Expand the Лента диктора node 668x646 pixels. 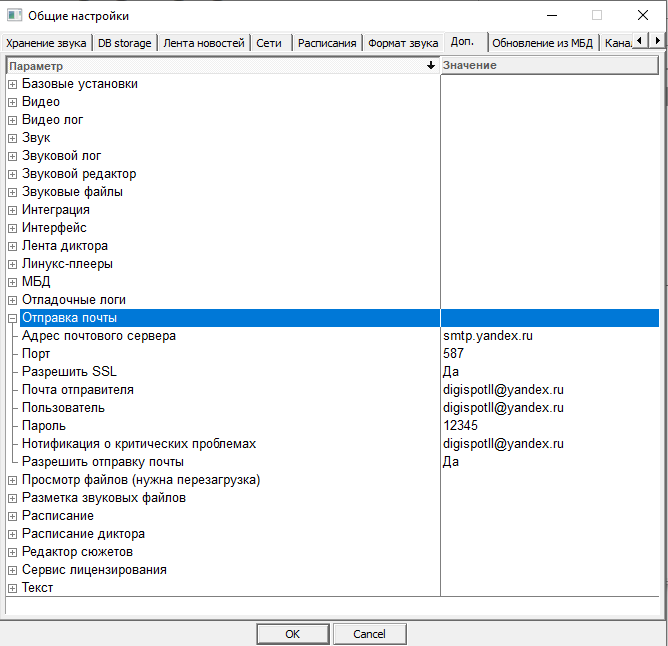point(12,246)
